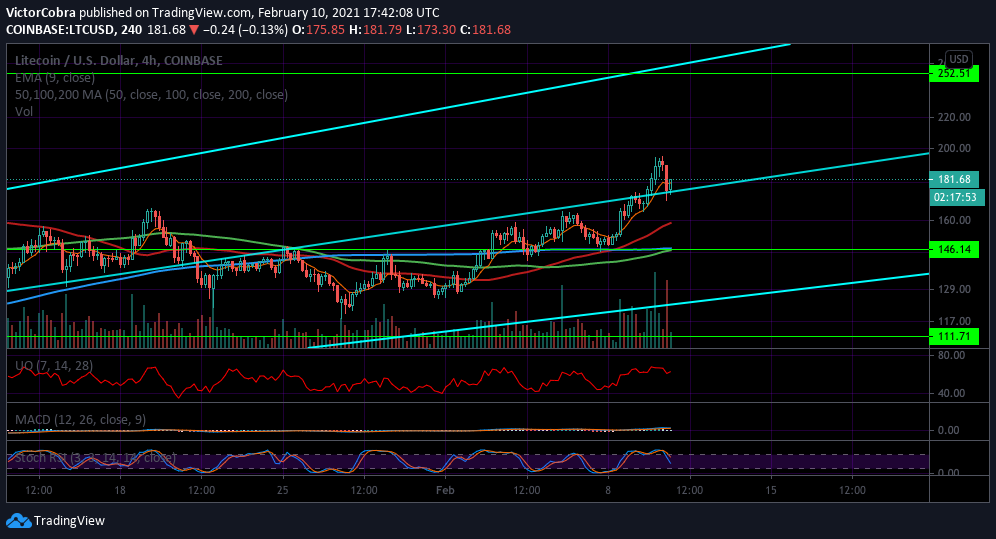This screenshot has width=996, height=539.
Task: Click the 18 date label on time axis
Action: tap(120, 490)
